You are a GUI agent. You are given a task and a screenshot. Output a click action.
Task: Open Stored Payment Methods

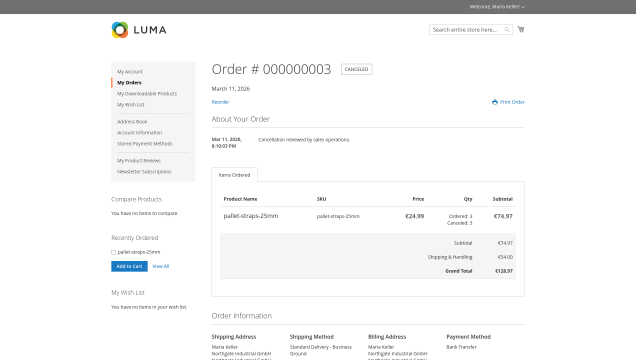[145, 144]
